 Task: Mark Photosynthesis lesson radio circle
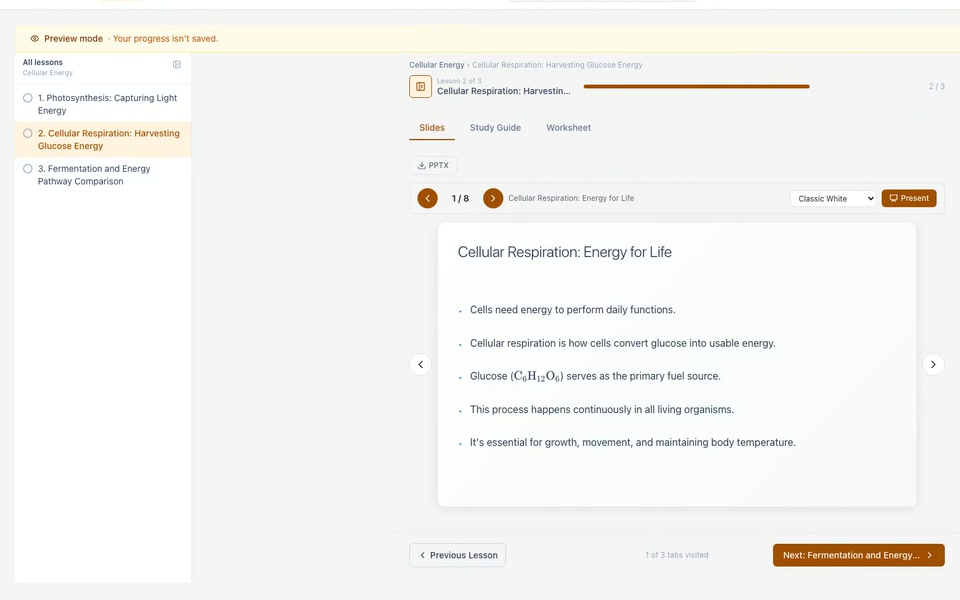[28, 98]
